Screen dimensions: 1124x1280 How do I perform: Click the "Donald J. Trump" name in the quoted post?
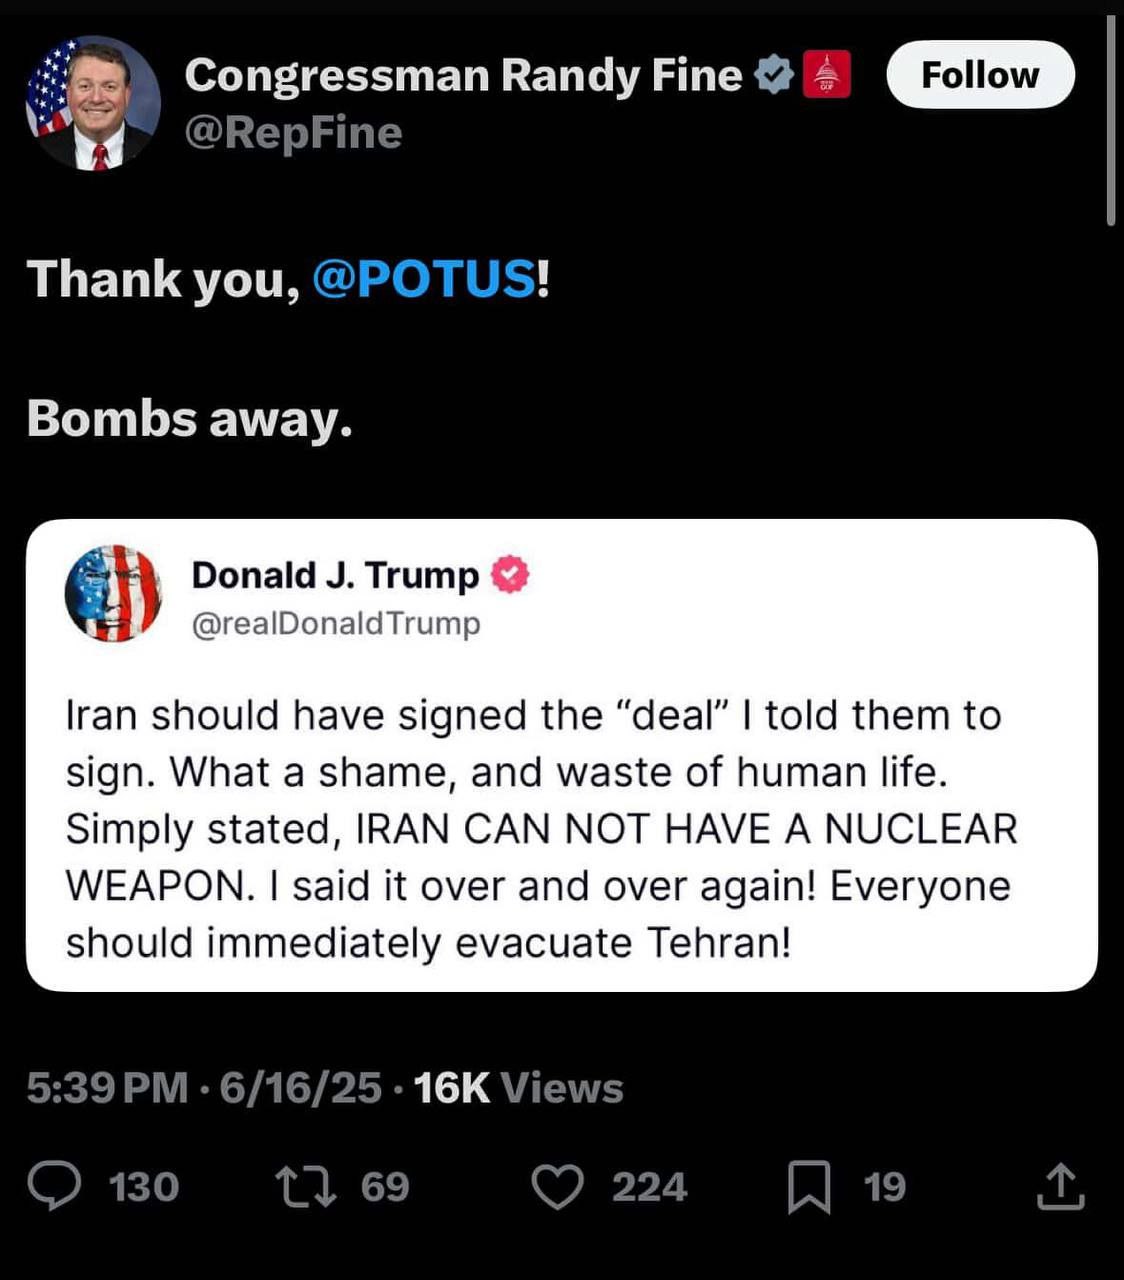tap(335, 575)
